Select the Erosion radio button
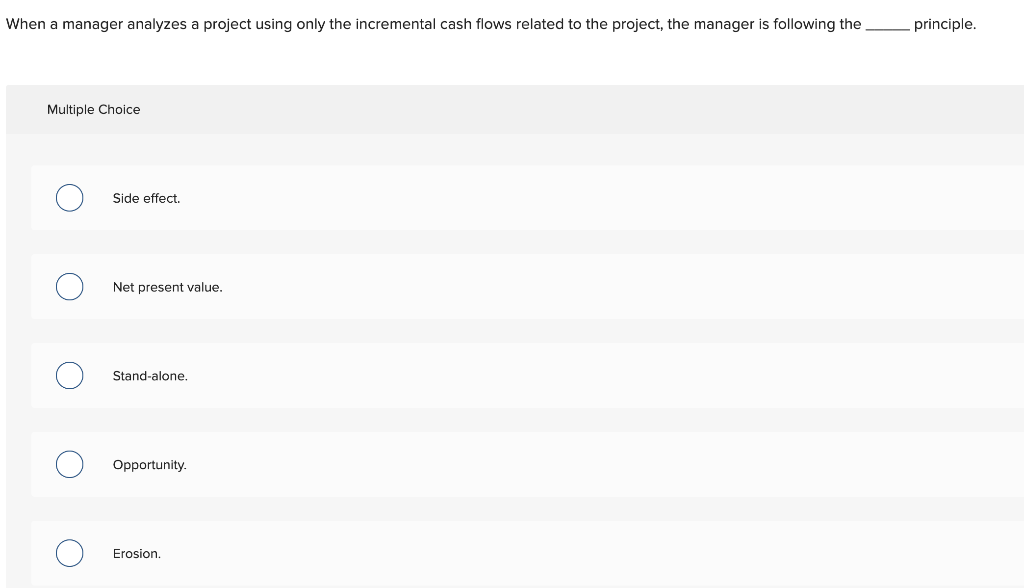 click(x=69, y=553)
